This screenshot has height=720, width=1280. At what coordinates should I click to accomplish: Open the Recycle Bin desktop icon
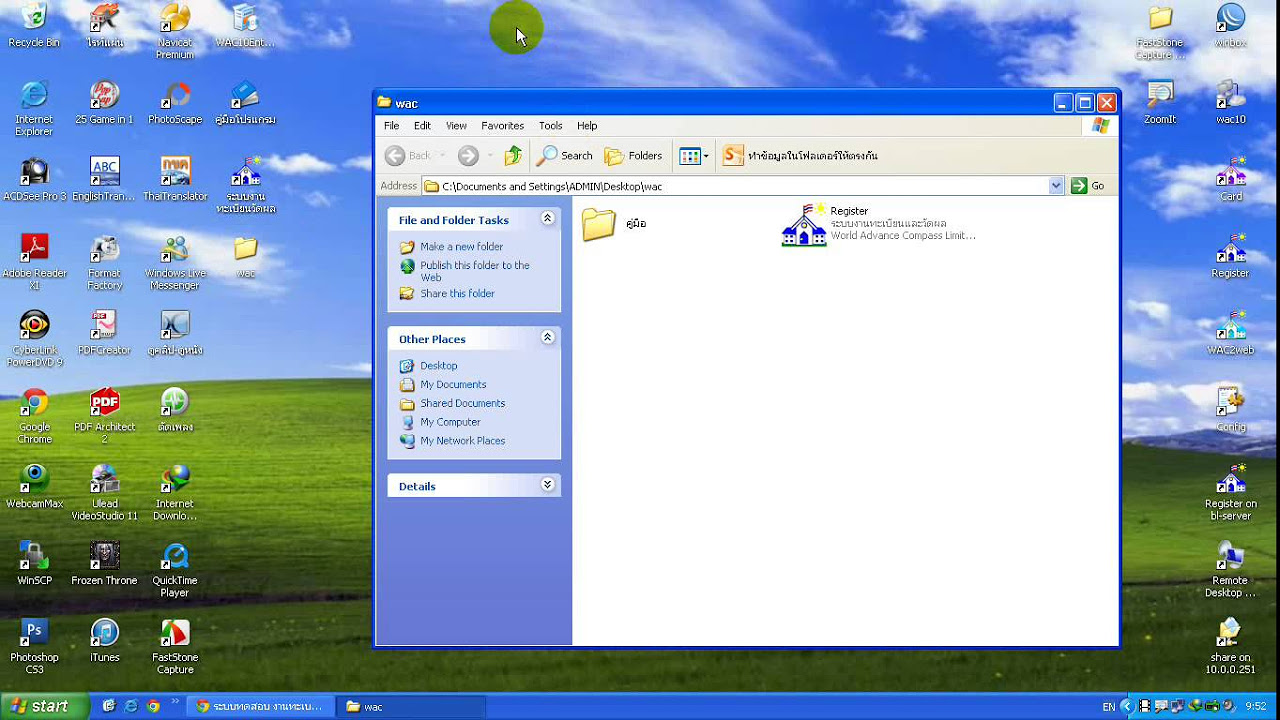click(x=34, y=25)
